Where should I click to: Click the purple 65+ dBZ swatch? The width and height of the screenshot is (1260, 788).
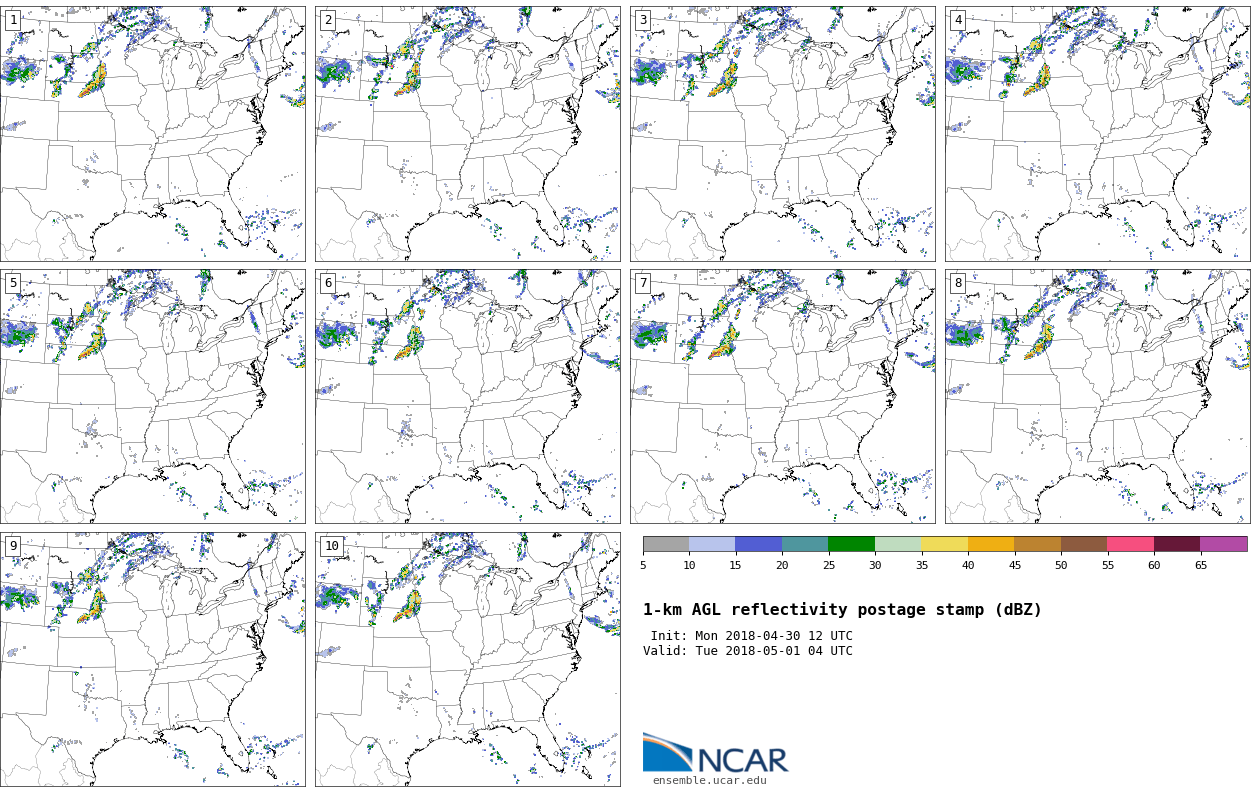click(1223, 545)
